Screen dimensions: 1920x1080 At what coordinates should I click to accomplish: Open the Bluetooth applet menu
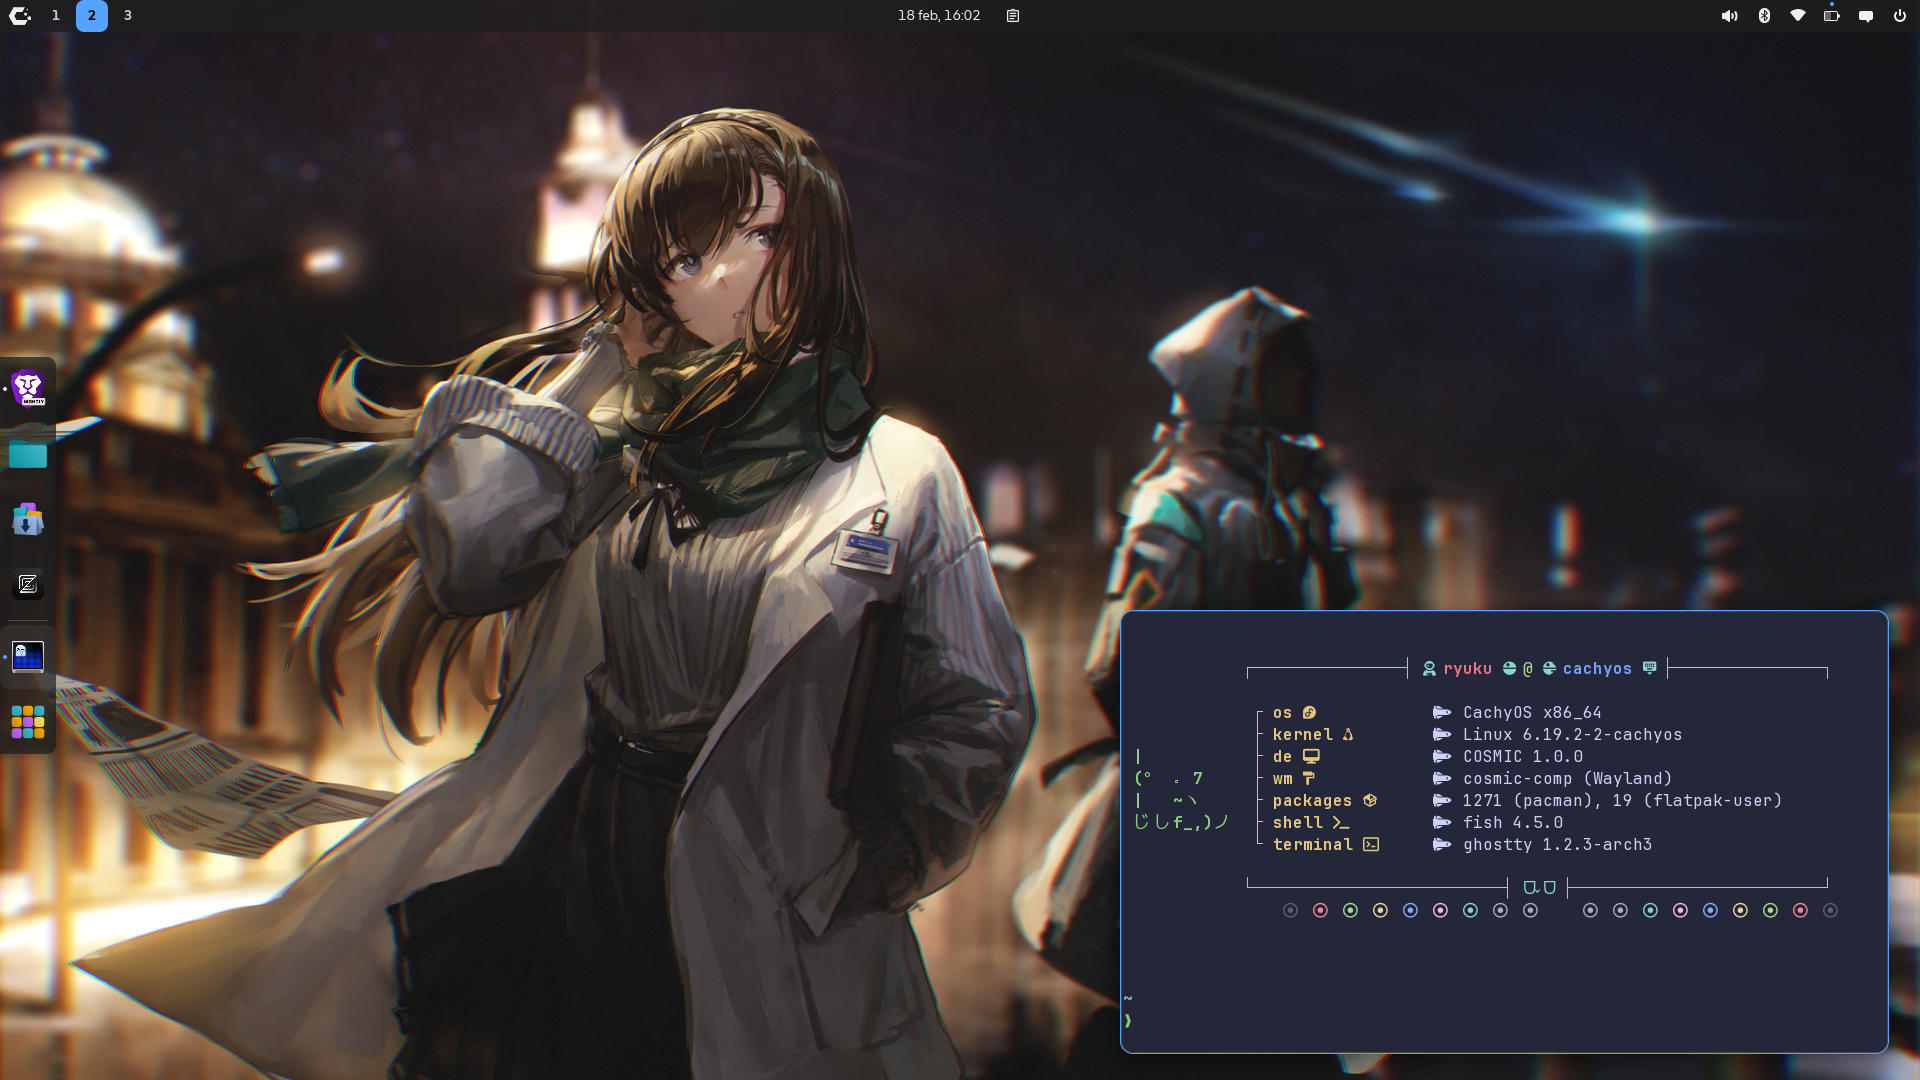point(1764,15)
